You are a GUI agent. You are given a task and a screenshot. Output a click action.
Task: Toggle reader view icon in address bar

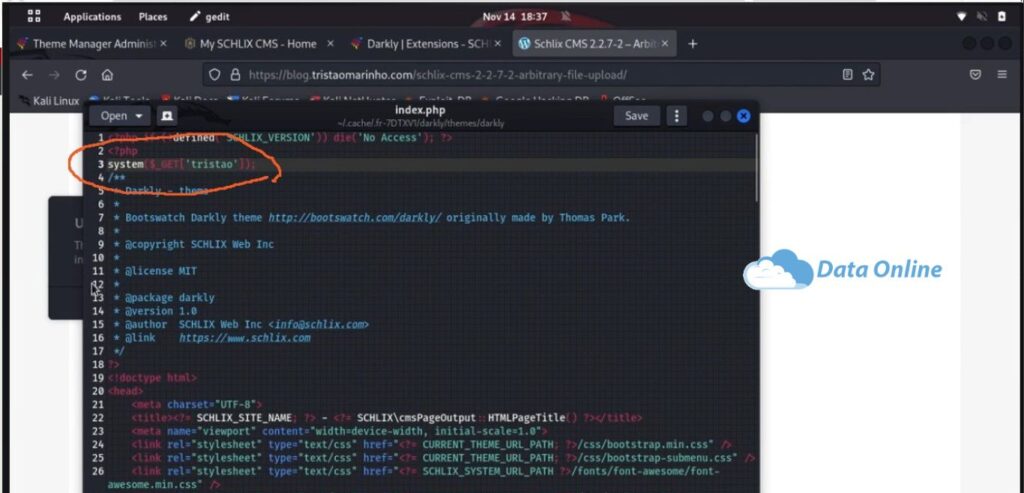point(847,75)
